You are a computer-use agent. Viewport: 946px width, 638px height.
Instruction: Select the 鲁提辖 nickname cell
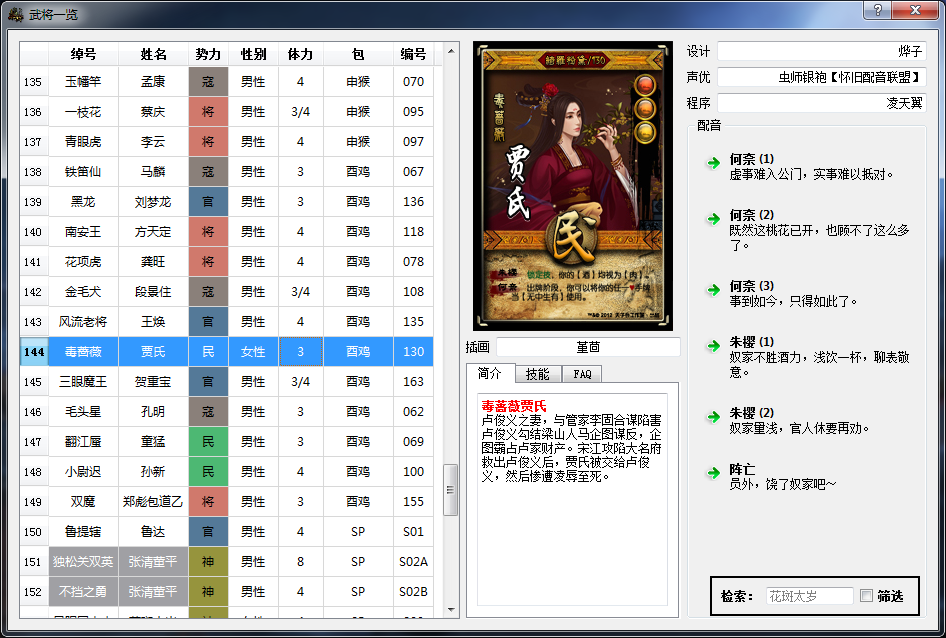click(x=83, y=532)
